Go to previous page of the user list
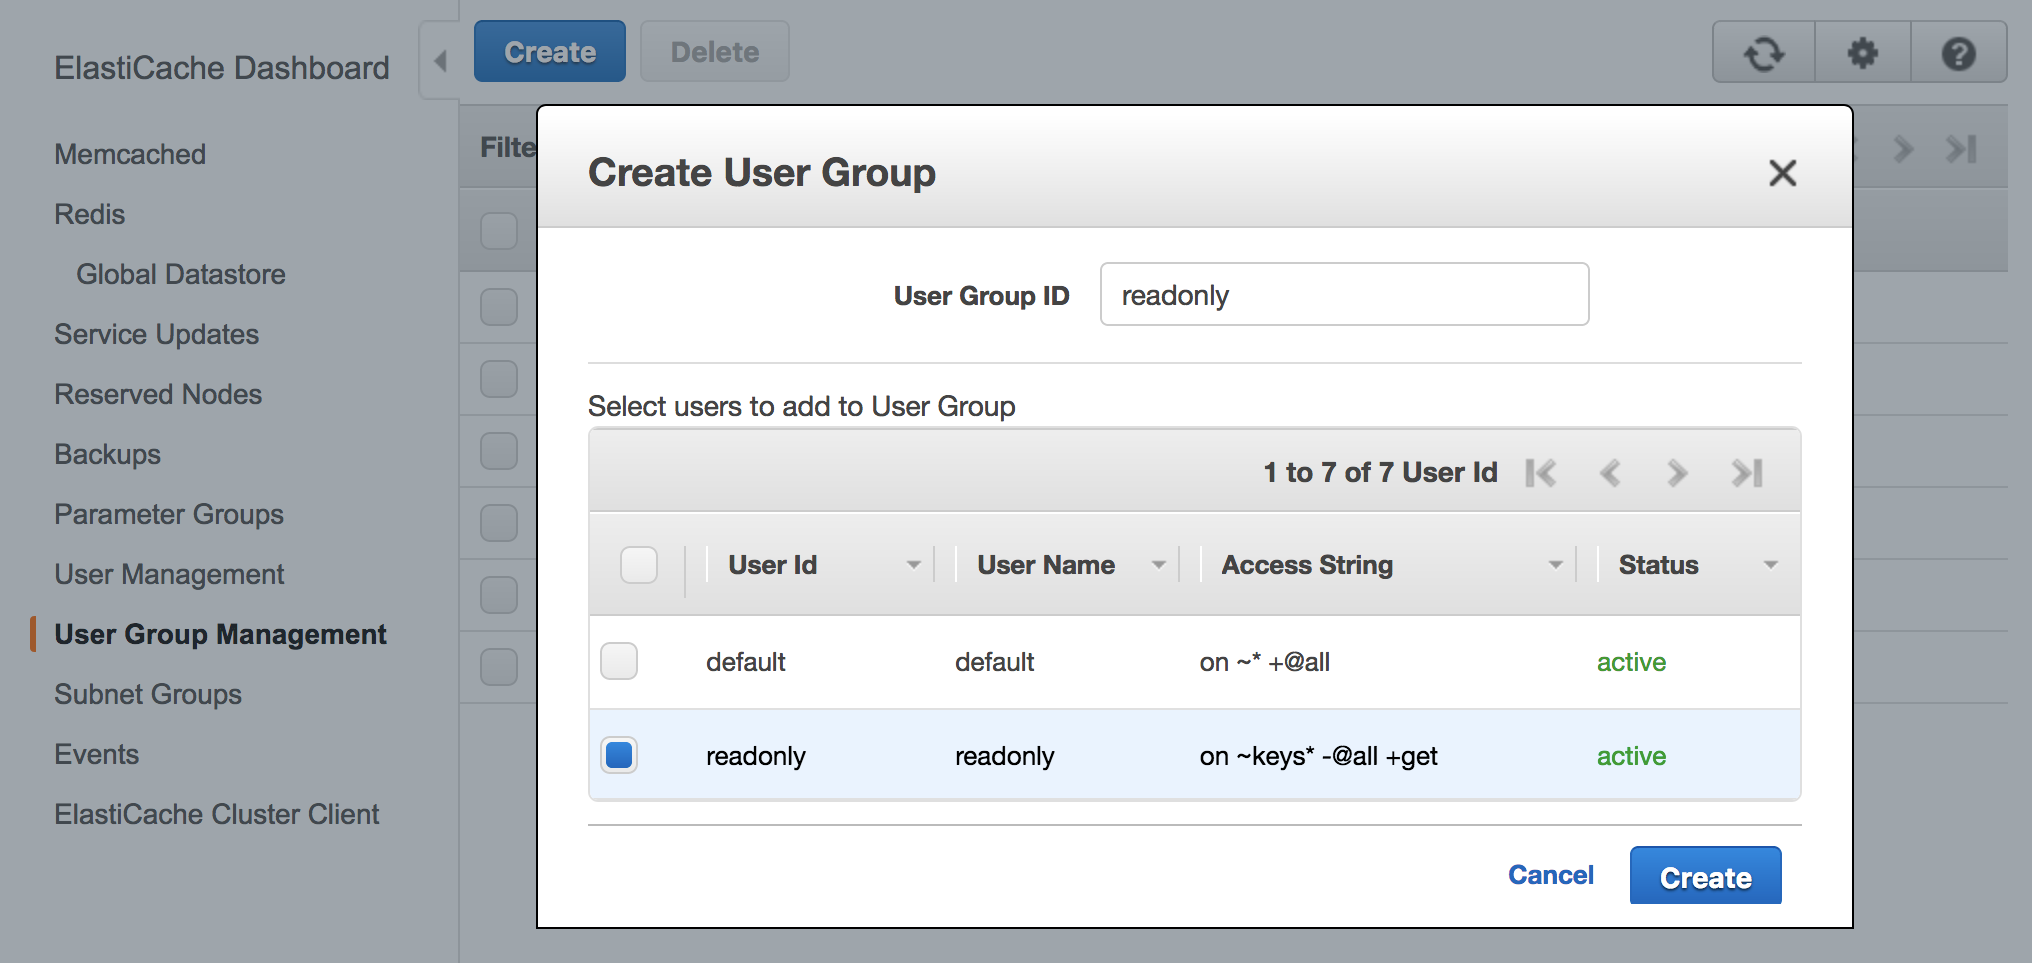Image resolution: width=2032 pixels, height=963 pixels. coord(1610,473)
